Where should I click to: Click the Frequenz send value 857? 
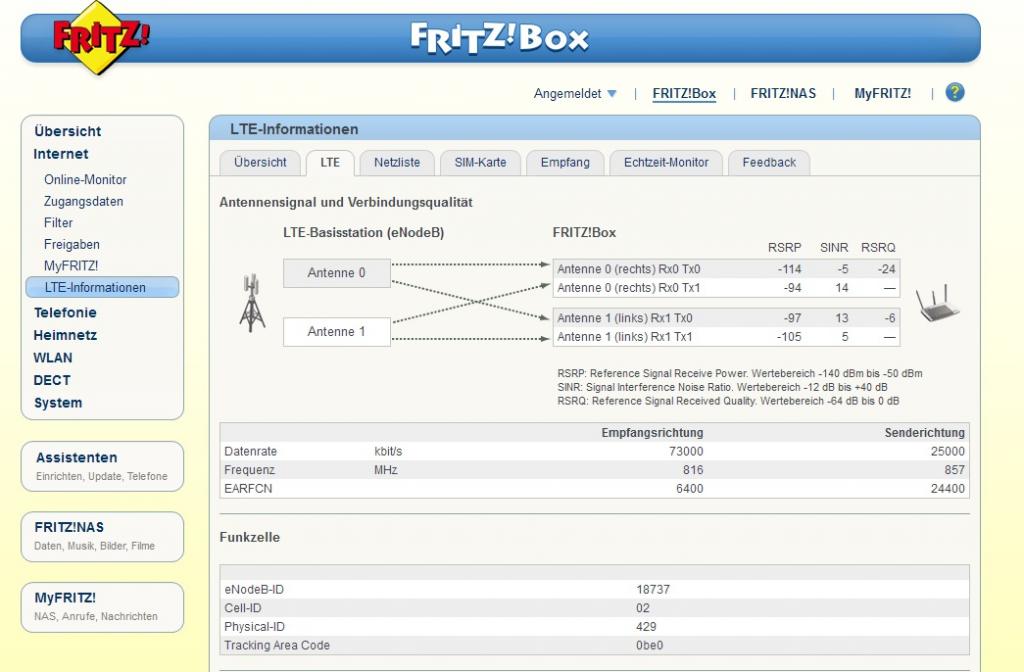tap(954, 470)
